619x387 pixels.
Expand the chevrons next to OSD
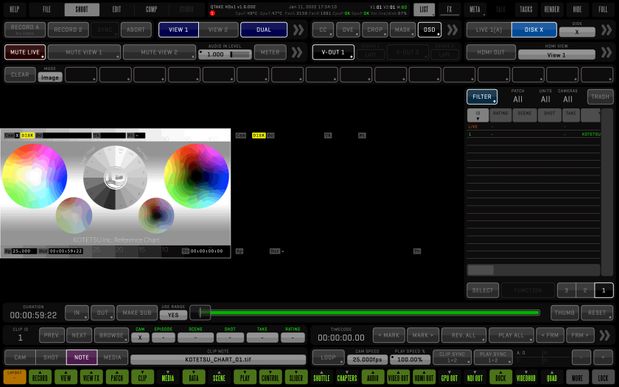click(452, 30)
